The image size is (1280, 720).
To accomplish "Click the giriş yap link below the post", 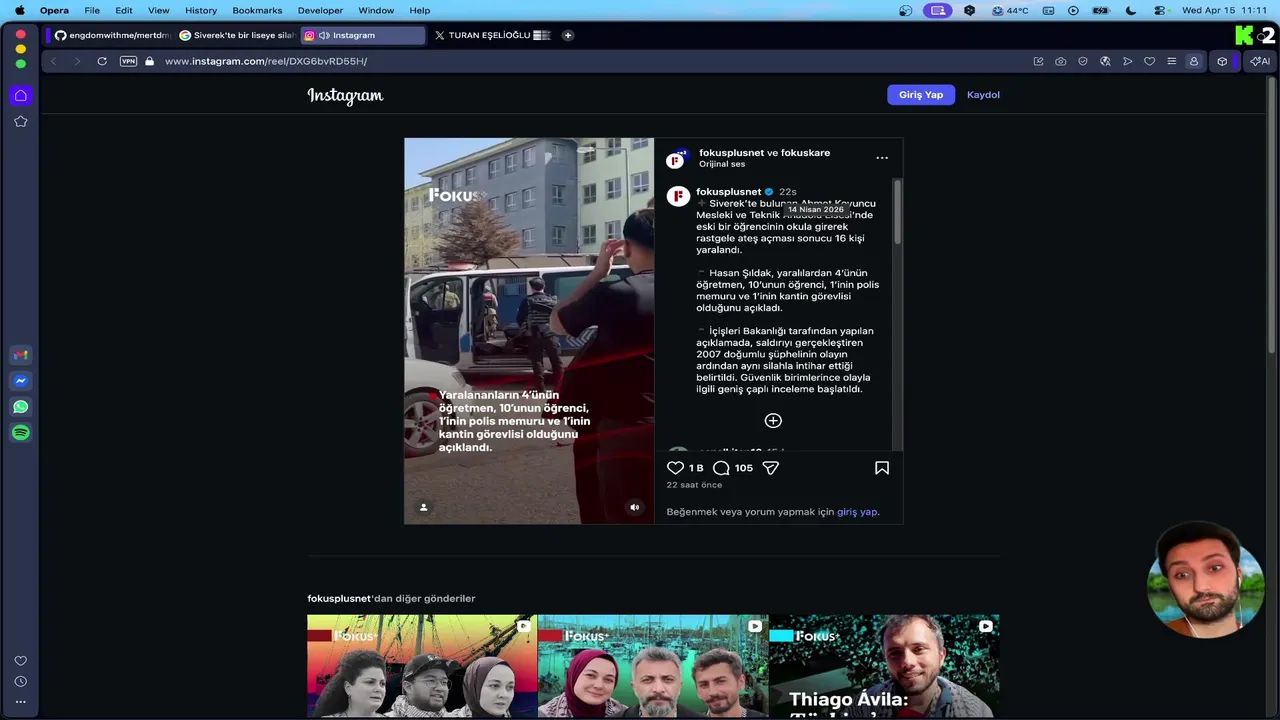I will pos(857,512).
